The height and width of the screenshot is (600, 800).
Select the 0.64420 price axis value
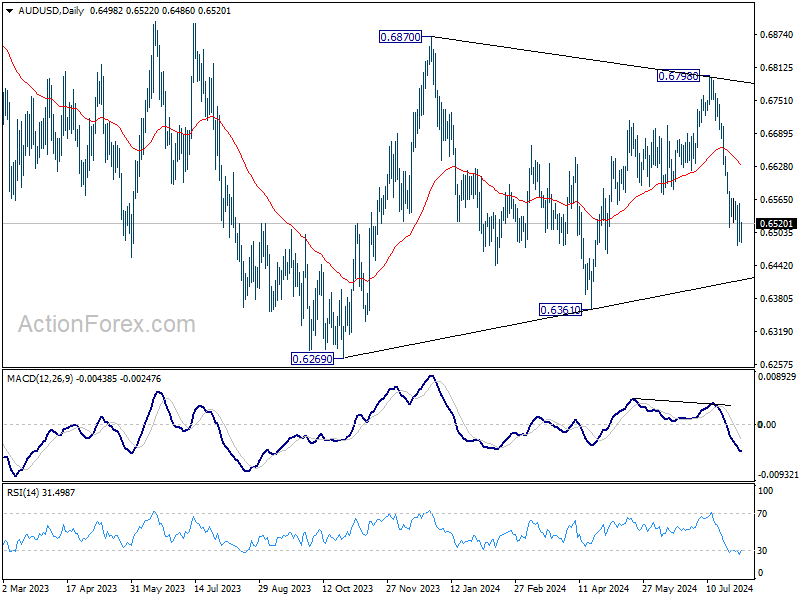777,265
